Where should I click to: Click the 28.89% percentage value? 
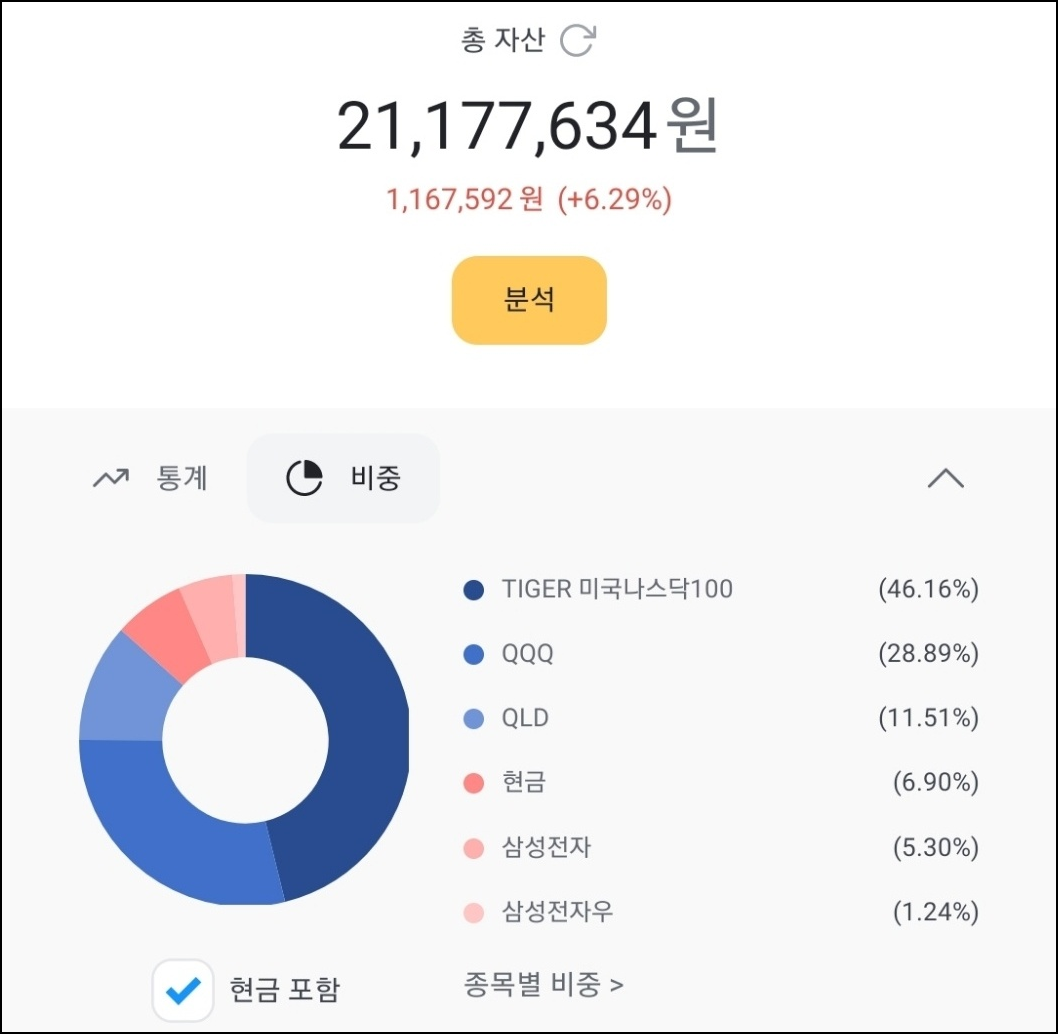click(x=928, y=653)
